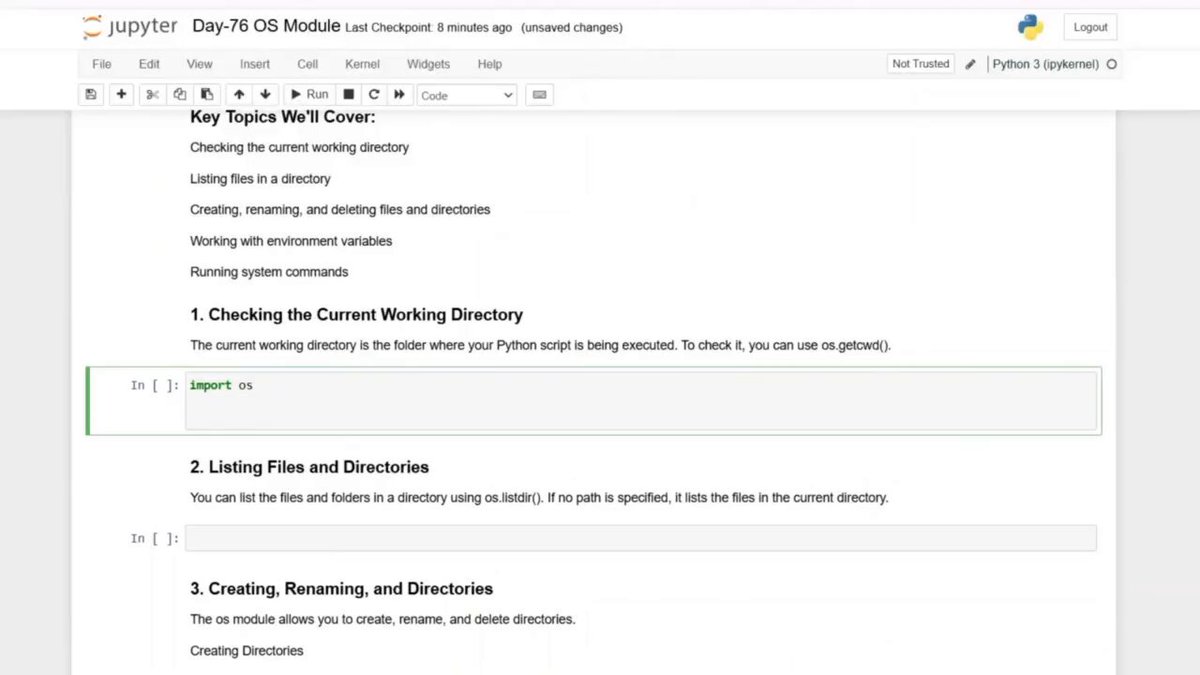Screen dimensions: 1200x675
Task: Click the '(unsaved changes)' status text
Action: tap(572, 28)
